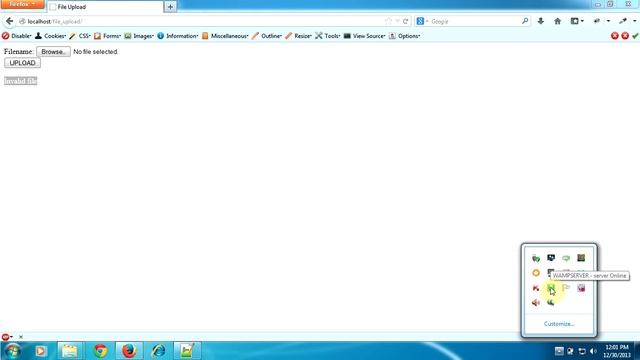Open the Resize toolbar menu
This screenshot has height=360, width=640.
pyautogui.click(x=298, y=36)
